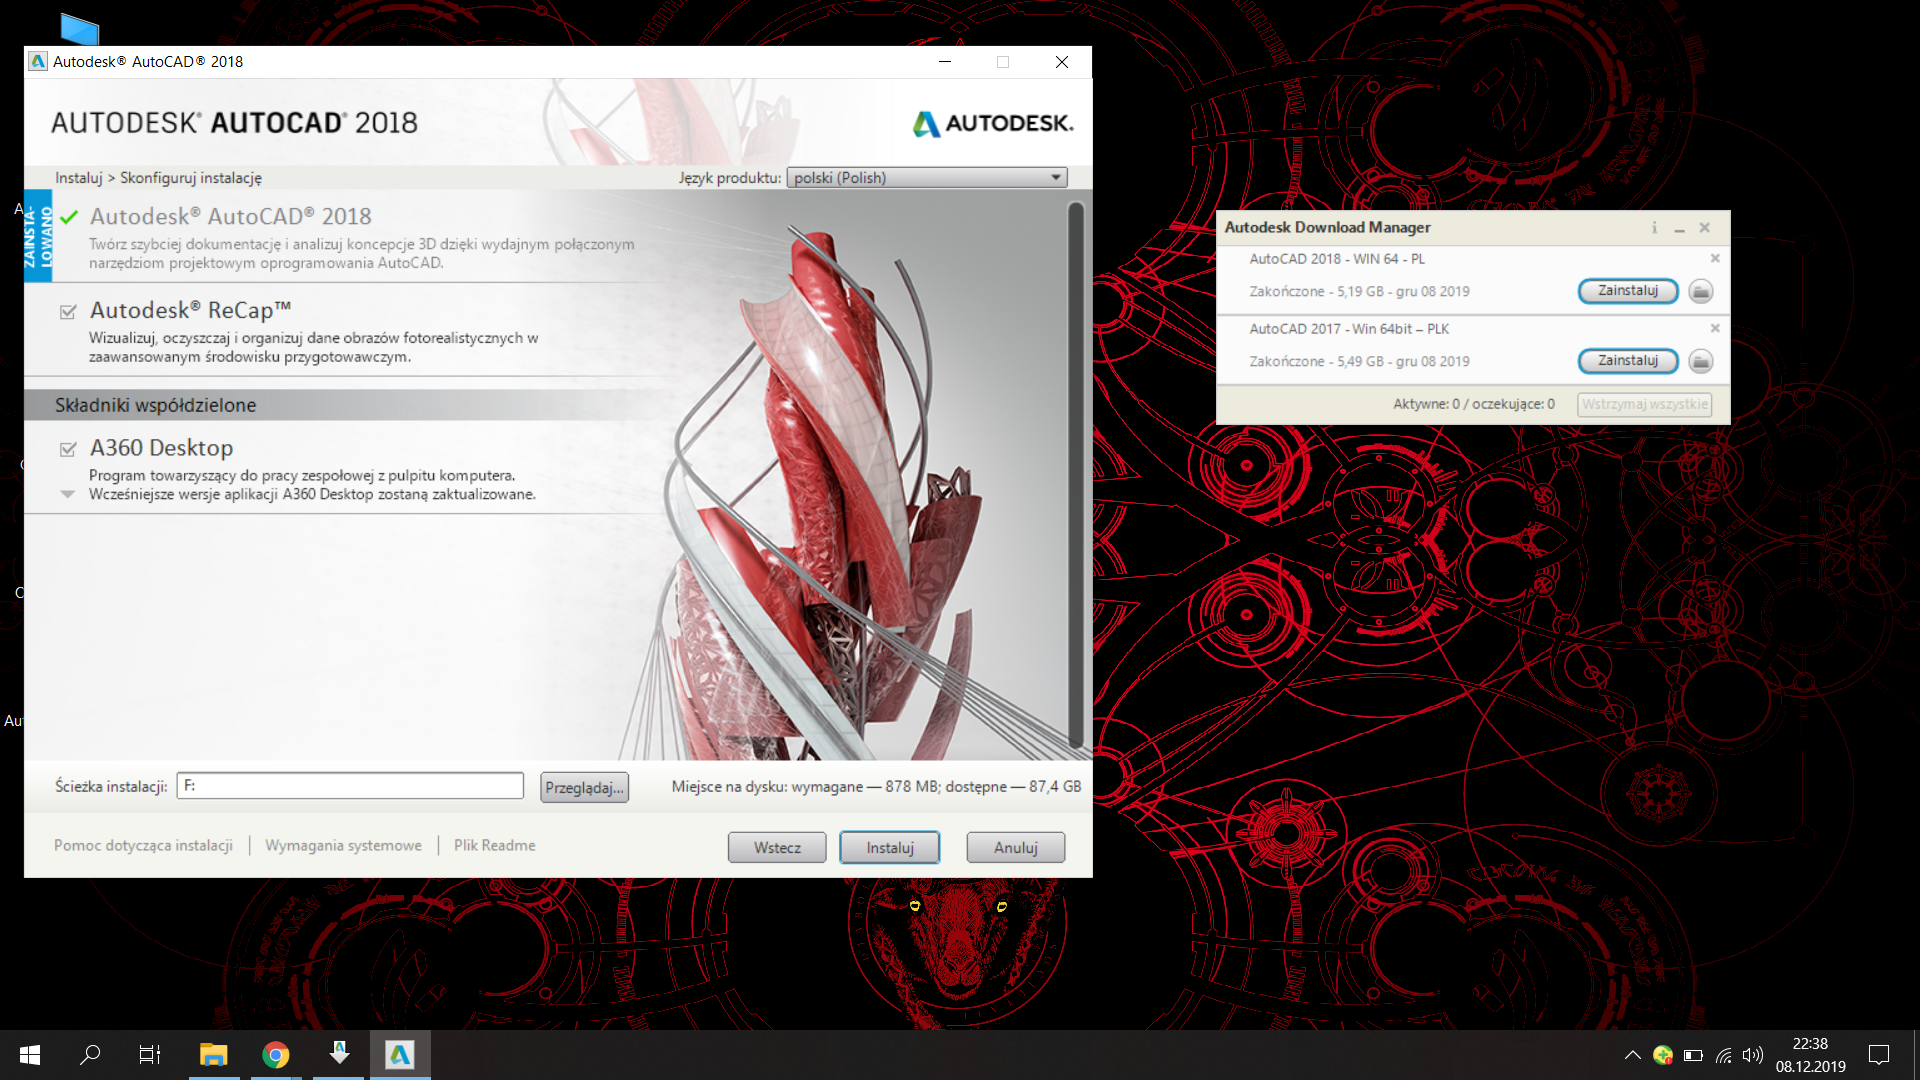Minimize the Autodesk Download Manager panel

click(1679, 228)
